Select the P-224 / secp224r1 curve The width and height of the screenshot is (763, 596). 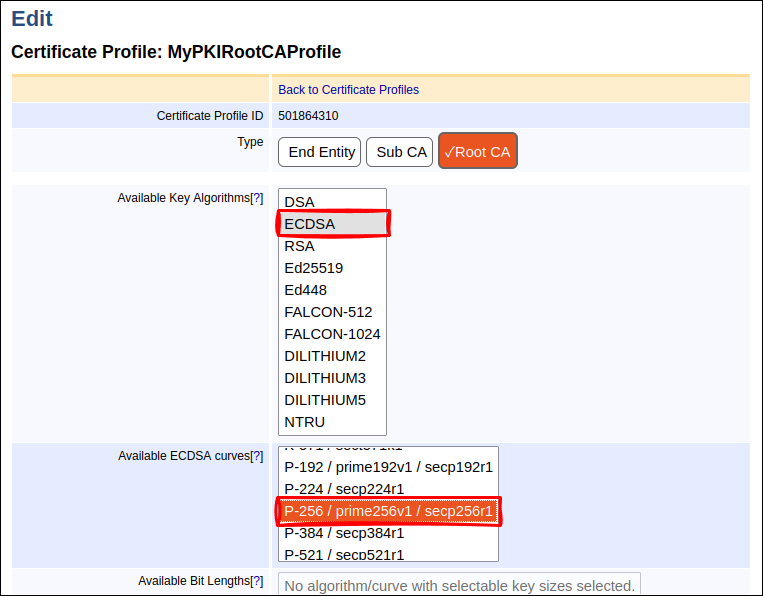pos(344,489)
